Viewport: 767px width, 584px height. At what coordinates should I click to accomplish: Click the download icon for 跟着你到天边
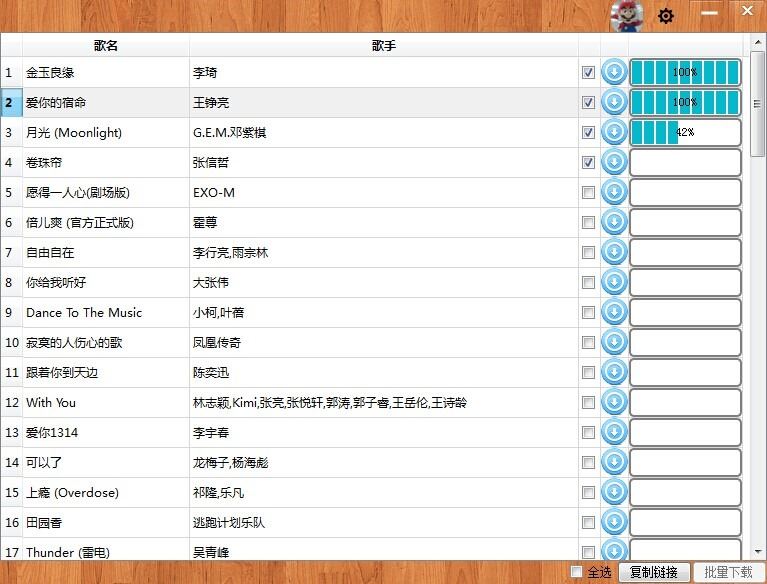tap(614, 372)
